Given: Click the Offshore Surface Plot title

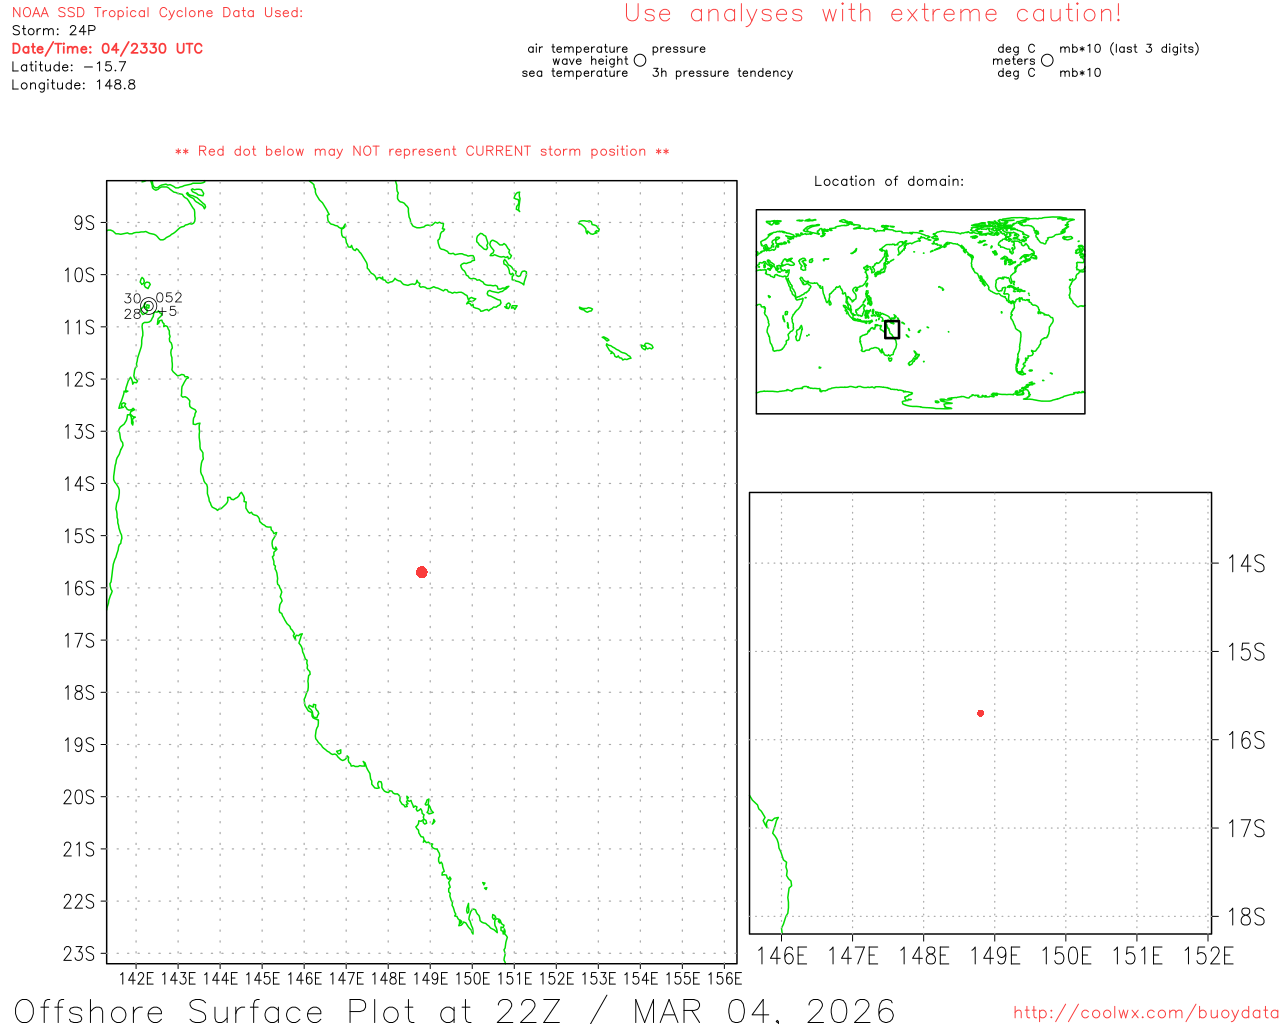Looking at the screenshot, I should (454, 1009).
